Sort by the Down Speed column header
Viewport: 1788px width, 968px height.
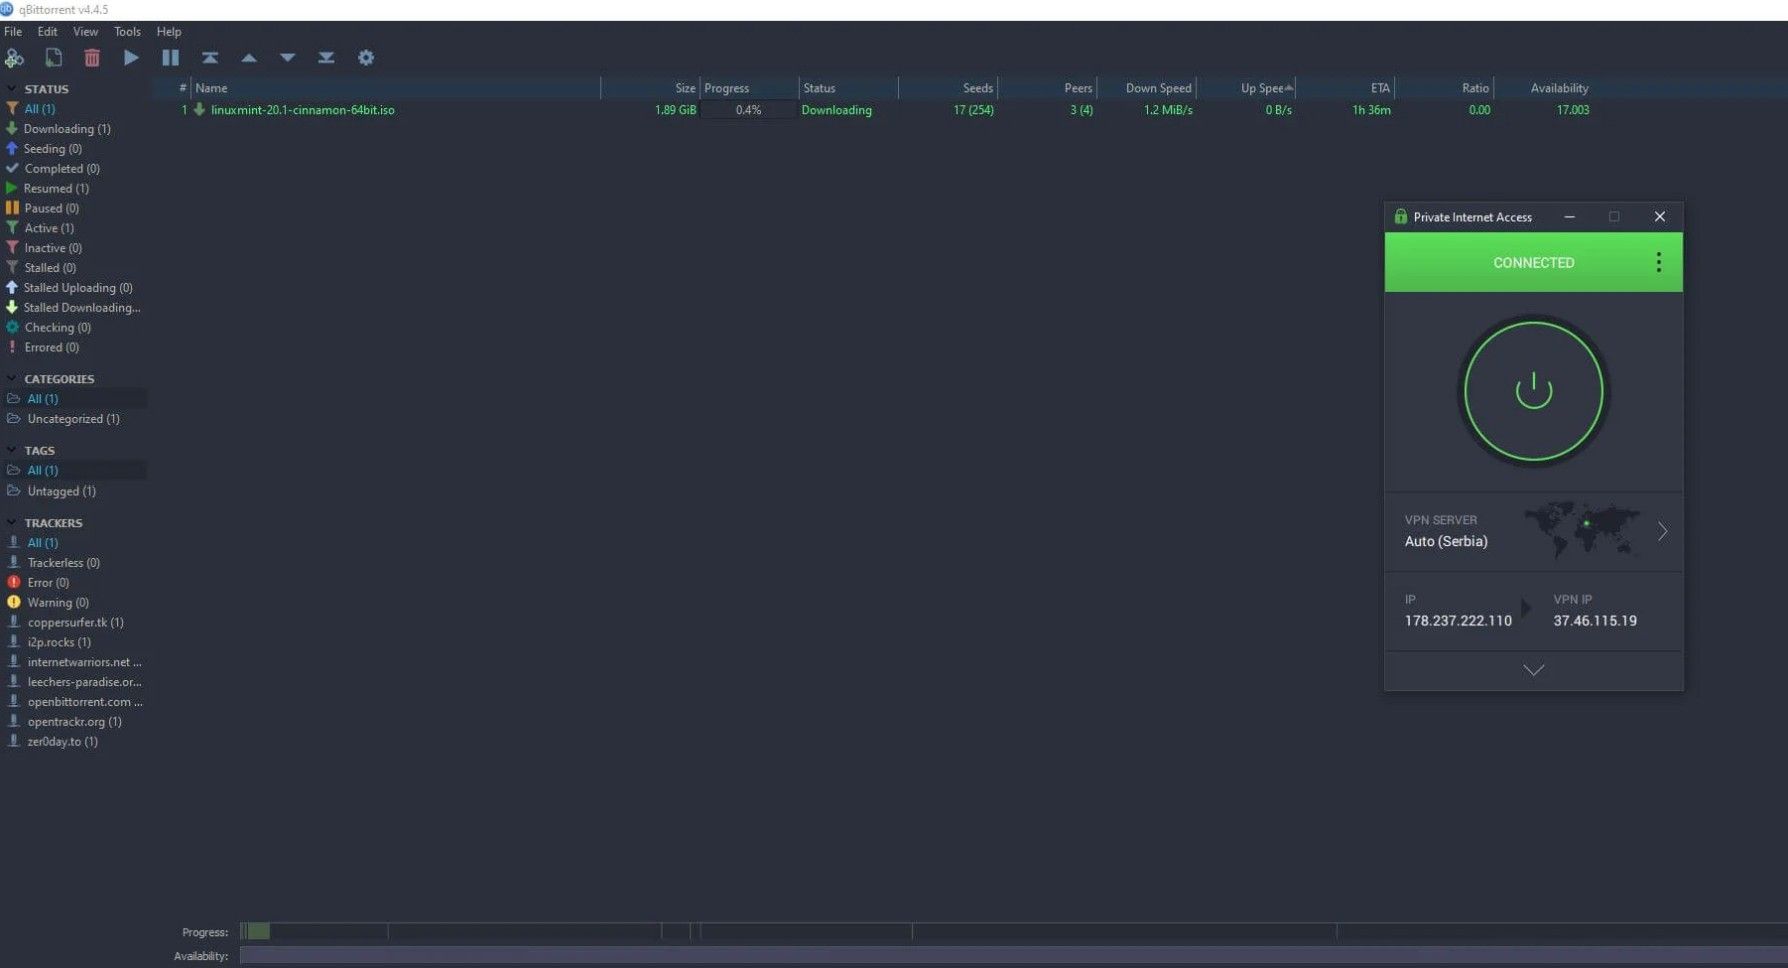pyautogui.click(x=1147, y=88)
